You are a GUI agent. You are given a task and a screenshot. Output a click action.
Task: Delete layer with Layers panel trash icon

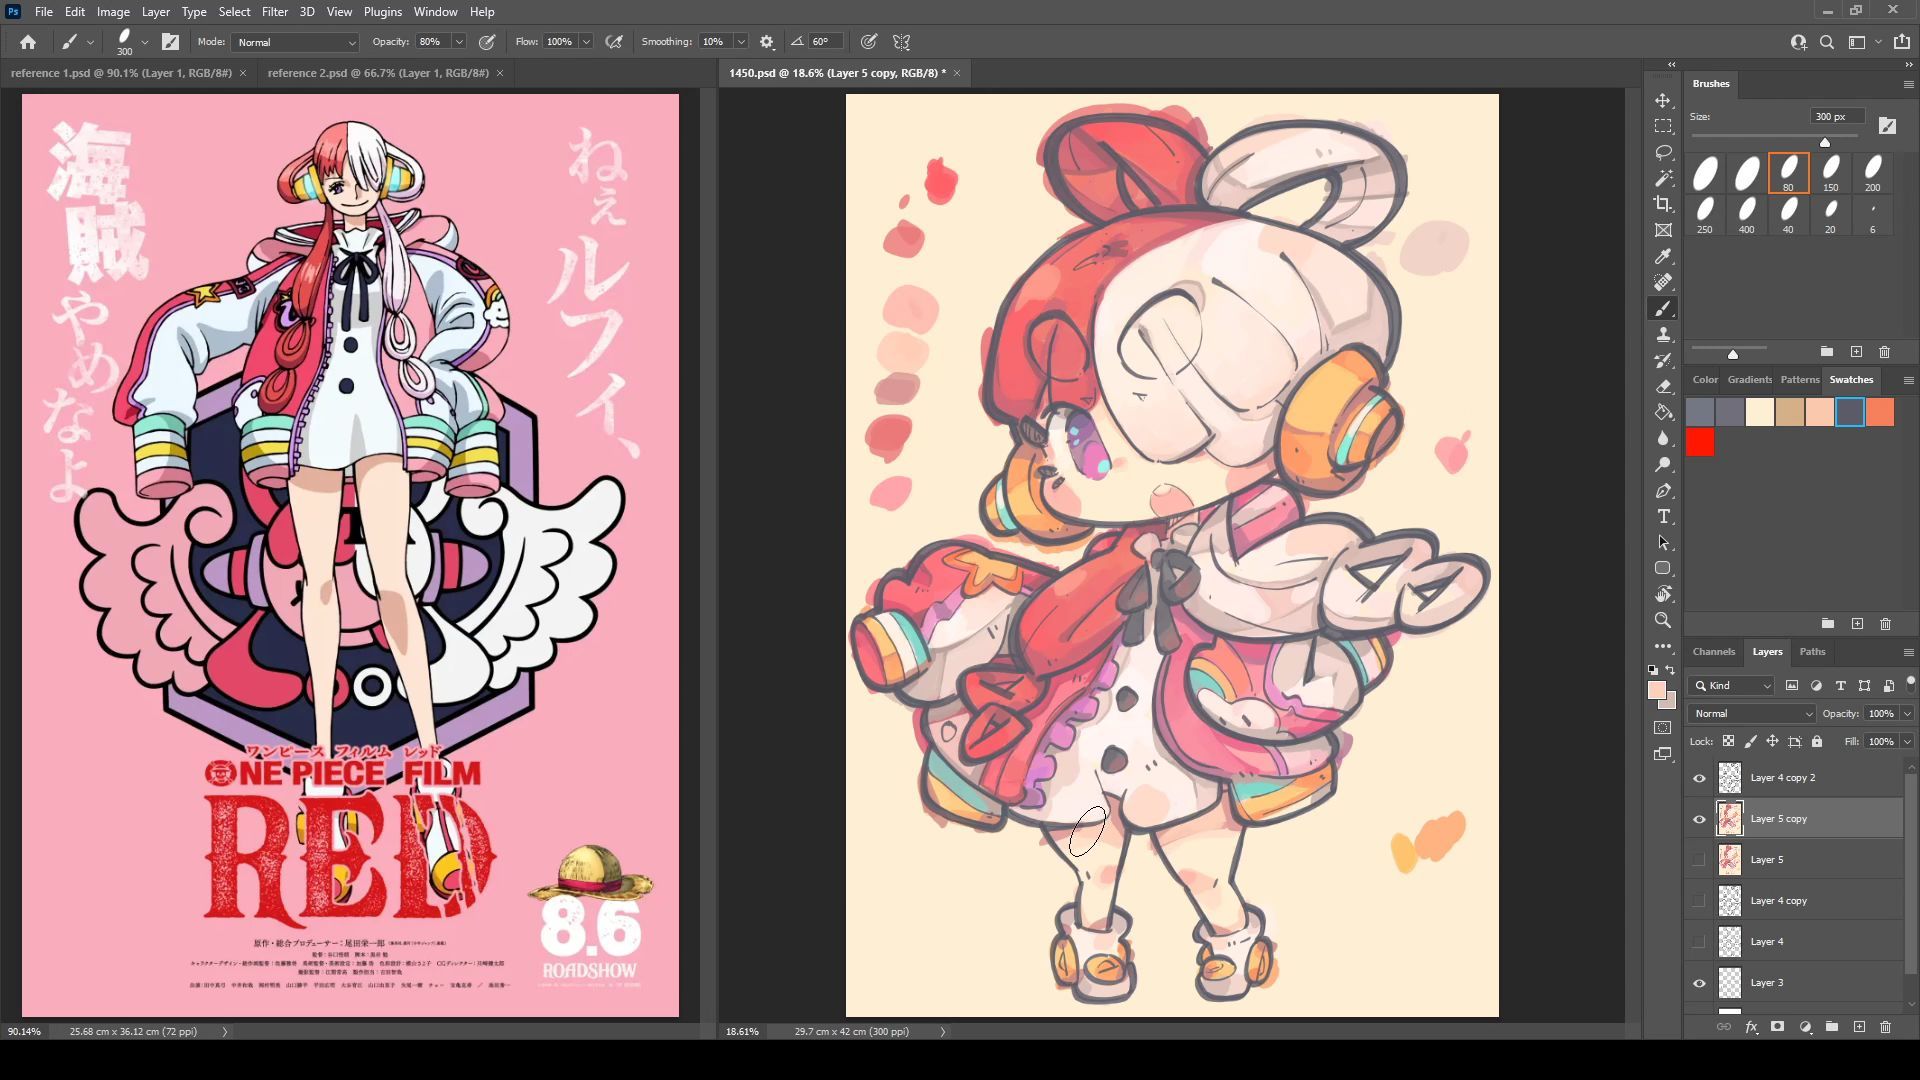tap(1885, 1027)
